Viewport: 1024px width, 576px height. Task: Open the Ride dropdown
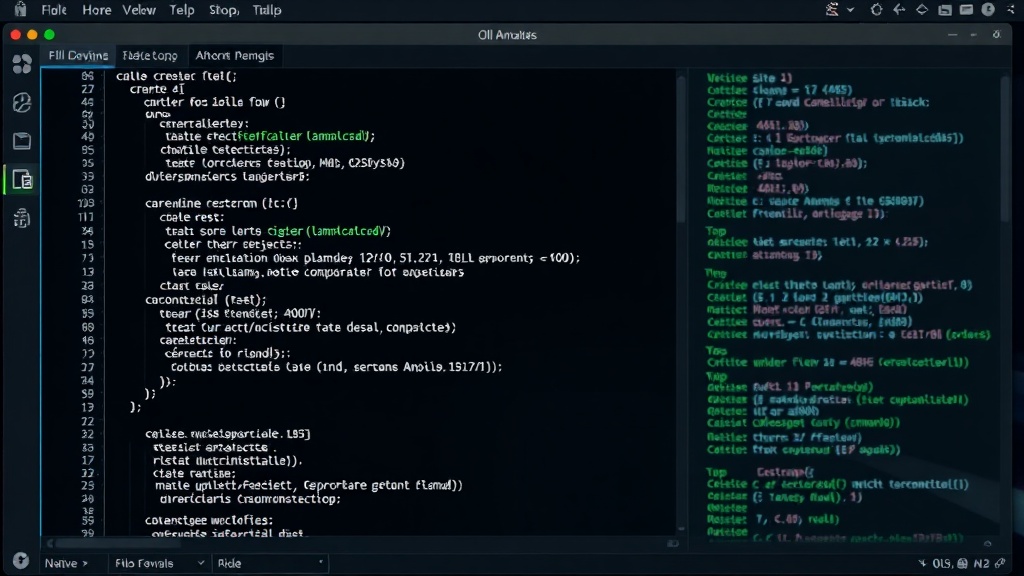(x=270, y=563)
